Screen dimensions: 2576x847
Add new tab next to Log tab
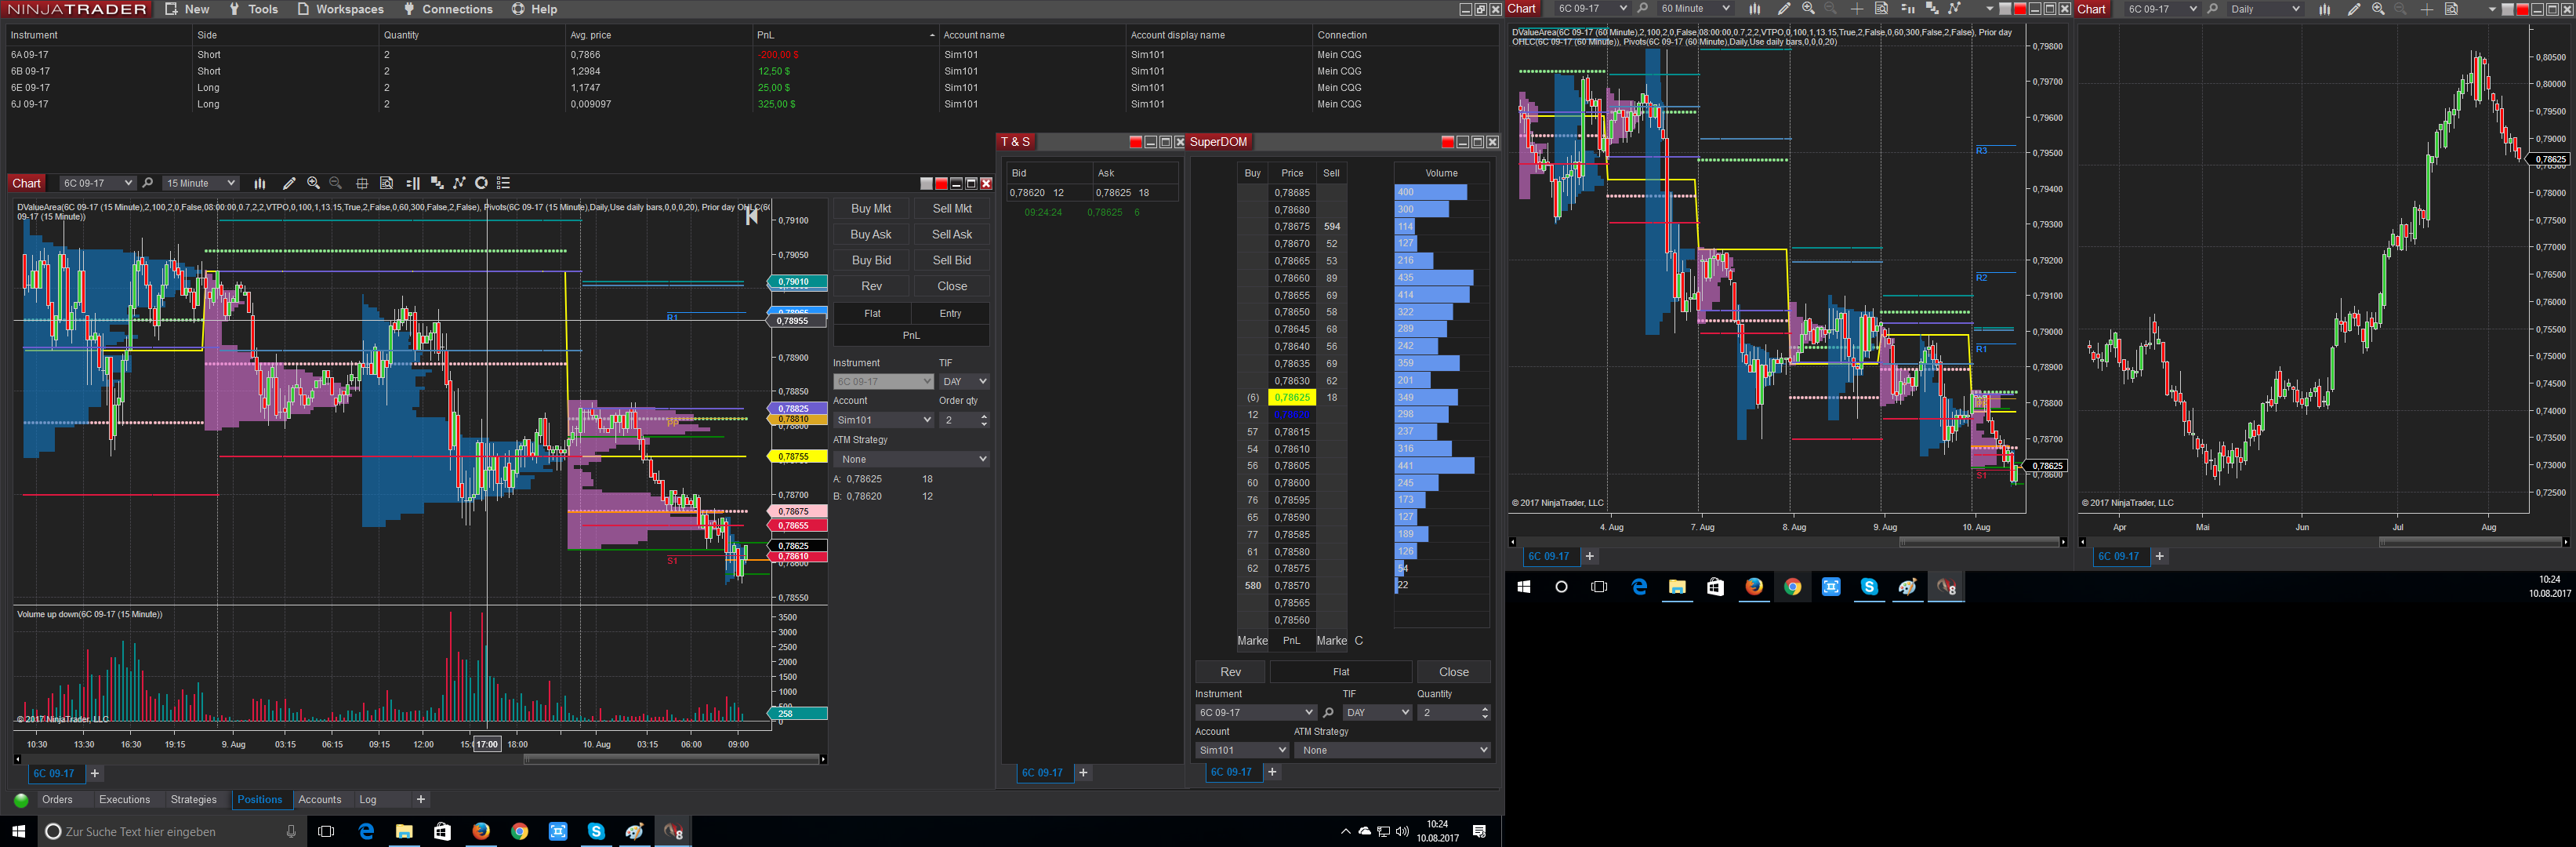coord(421,800)
